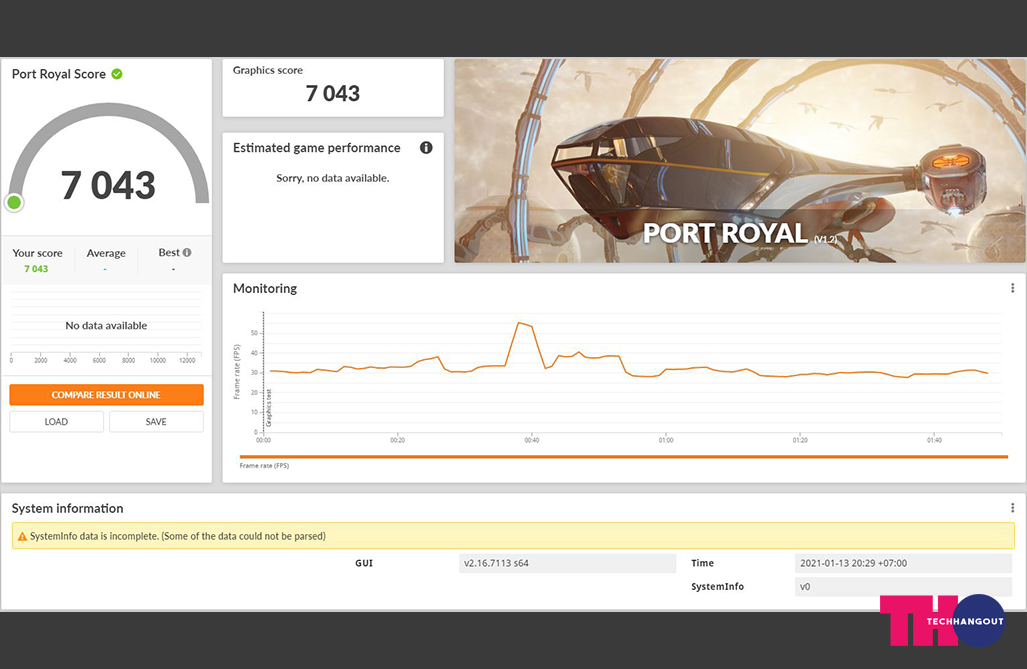This screenshot has width=1027, height=669.
Task: Click the System information heading
Action: pyautogui.click(x=67, y=508)
